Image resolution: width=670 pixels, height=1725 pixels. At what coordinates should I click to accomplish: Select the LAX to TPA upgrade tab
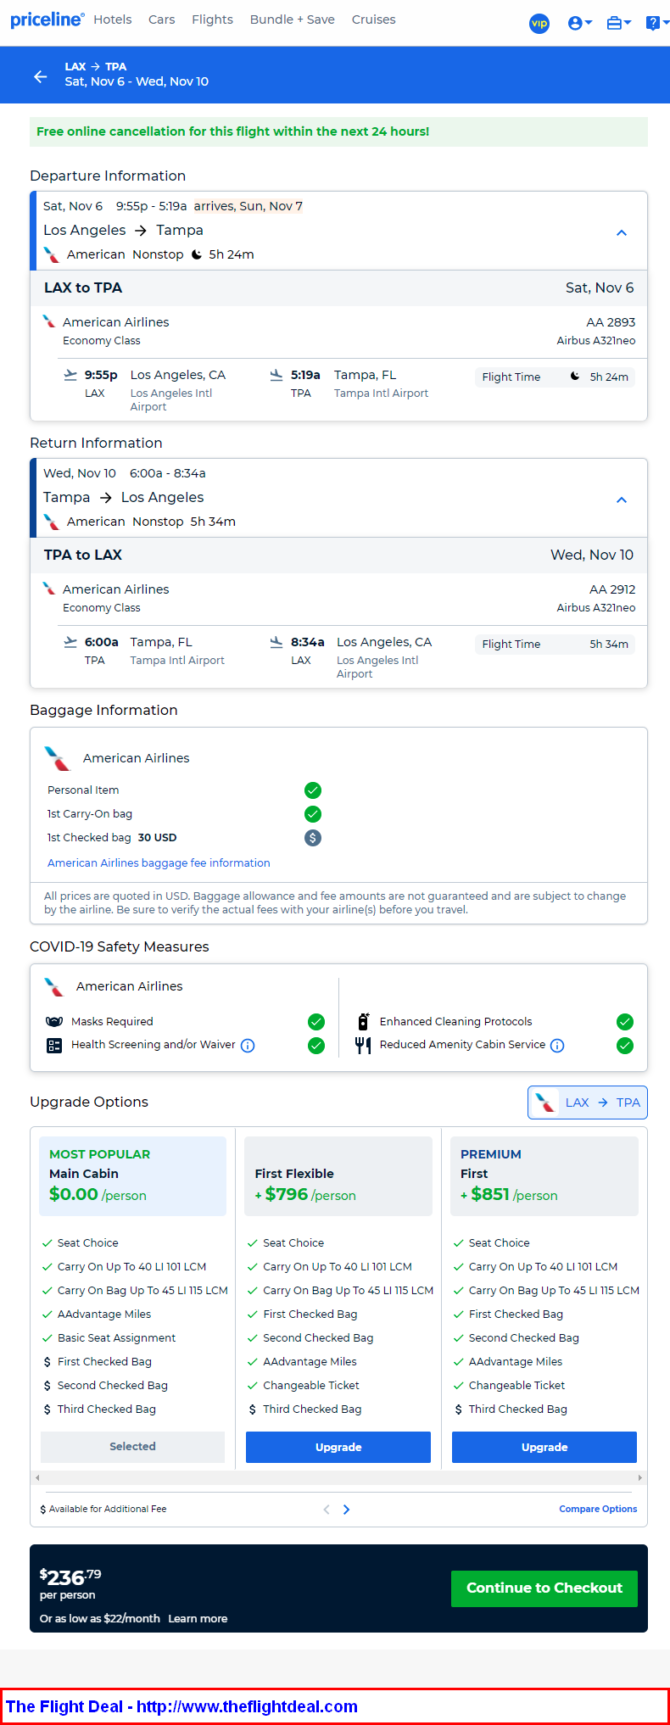(x=588, y=1103)
